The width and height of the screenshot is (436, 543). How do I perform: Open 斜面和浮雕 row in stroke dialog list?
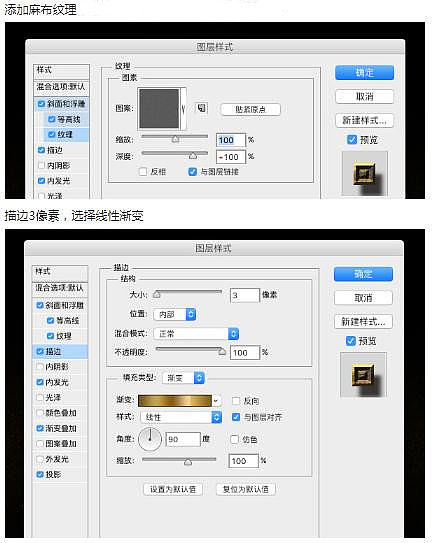click(x=60, y=305)
